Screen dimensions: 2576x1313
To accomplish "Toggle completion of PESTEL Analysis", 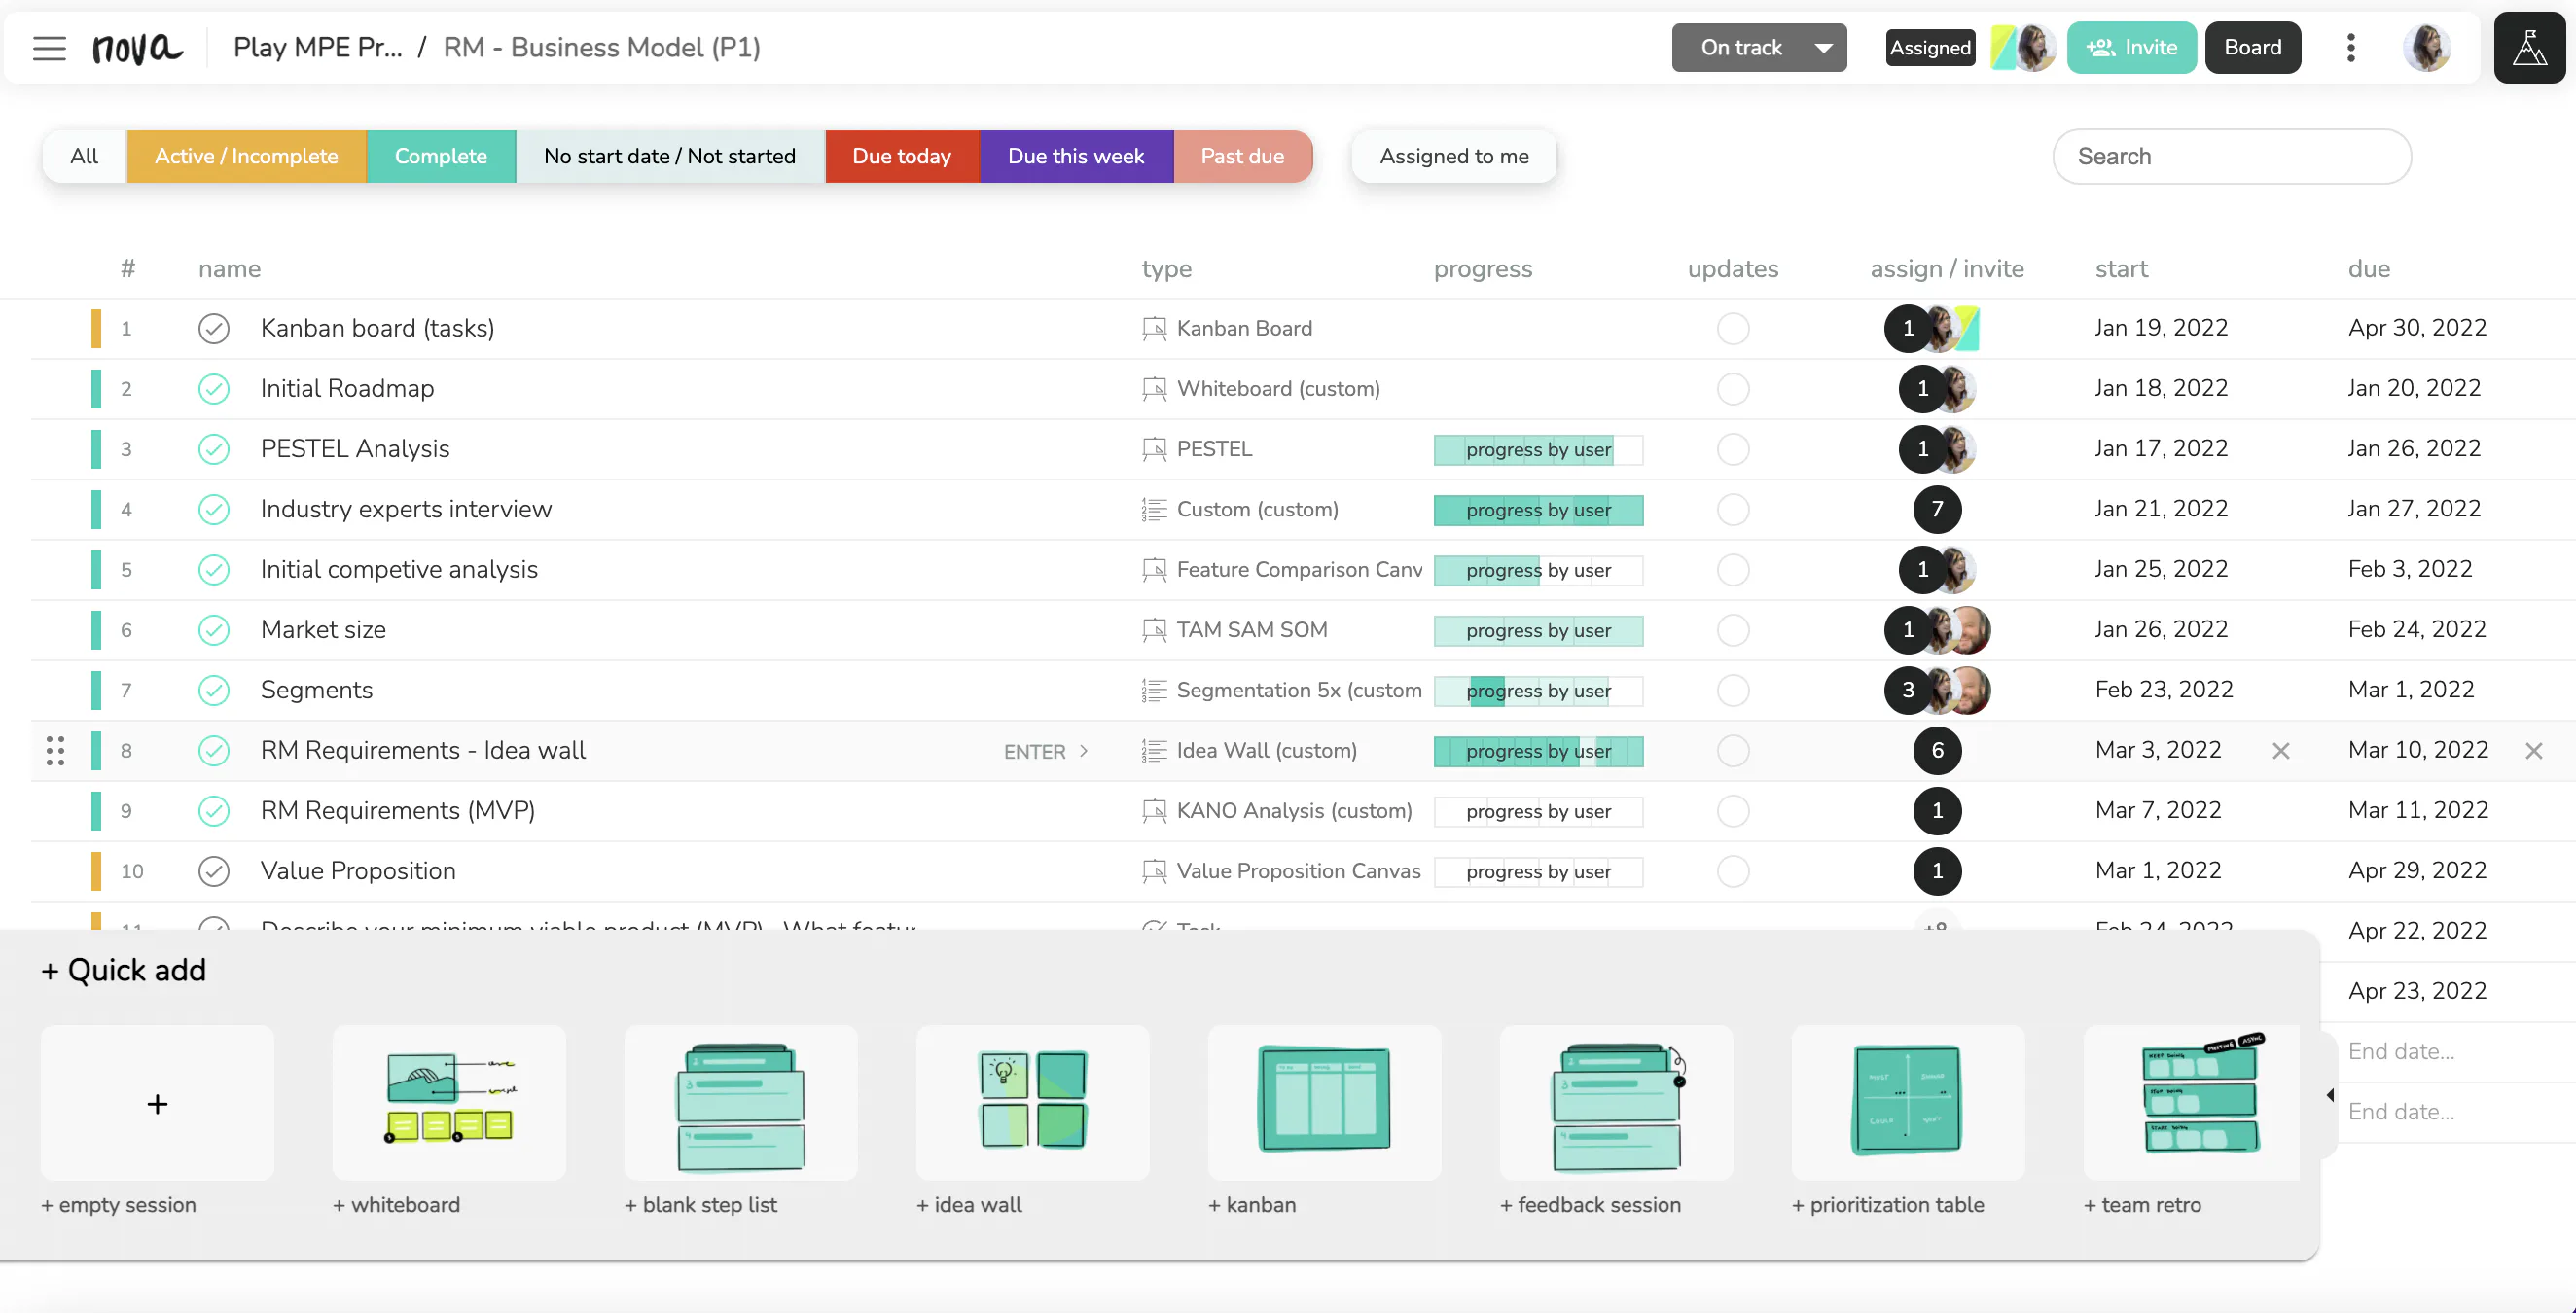I will (x=213, y=449).
